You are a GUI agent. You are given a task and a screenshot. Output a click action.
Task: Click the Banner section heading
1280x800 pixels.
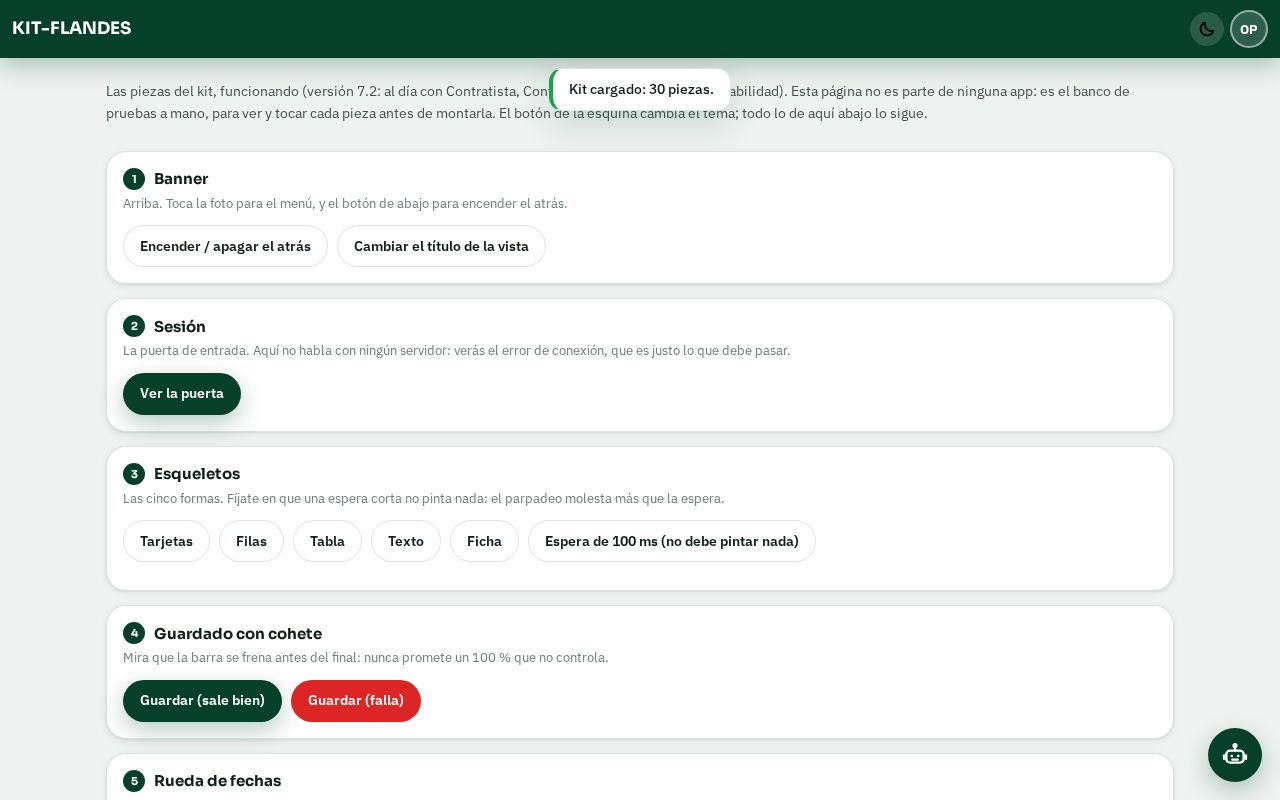[181, 179]
